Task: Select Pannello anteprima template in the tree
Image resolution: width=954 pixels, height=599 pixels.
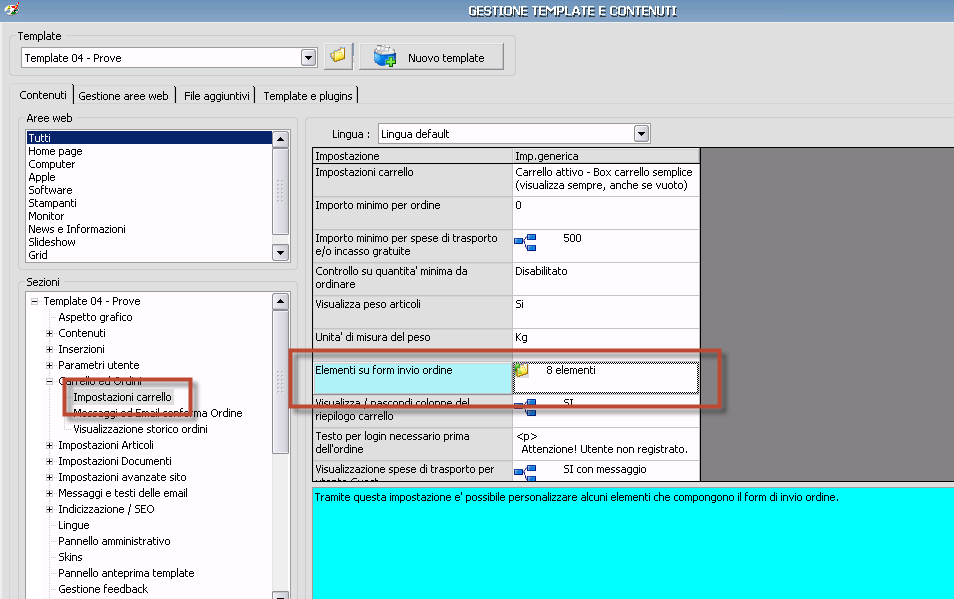Action: click(126, 573)
